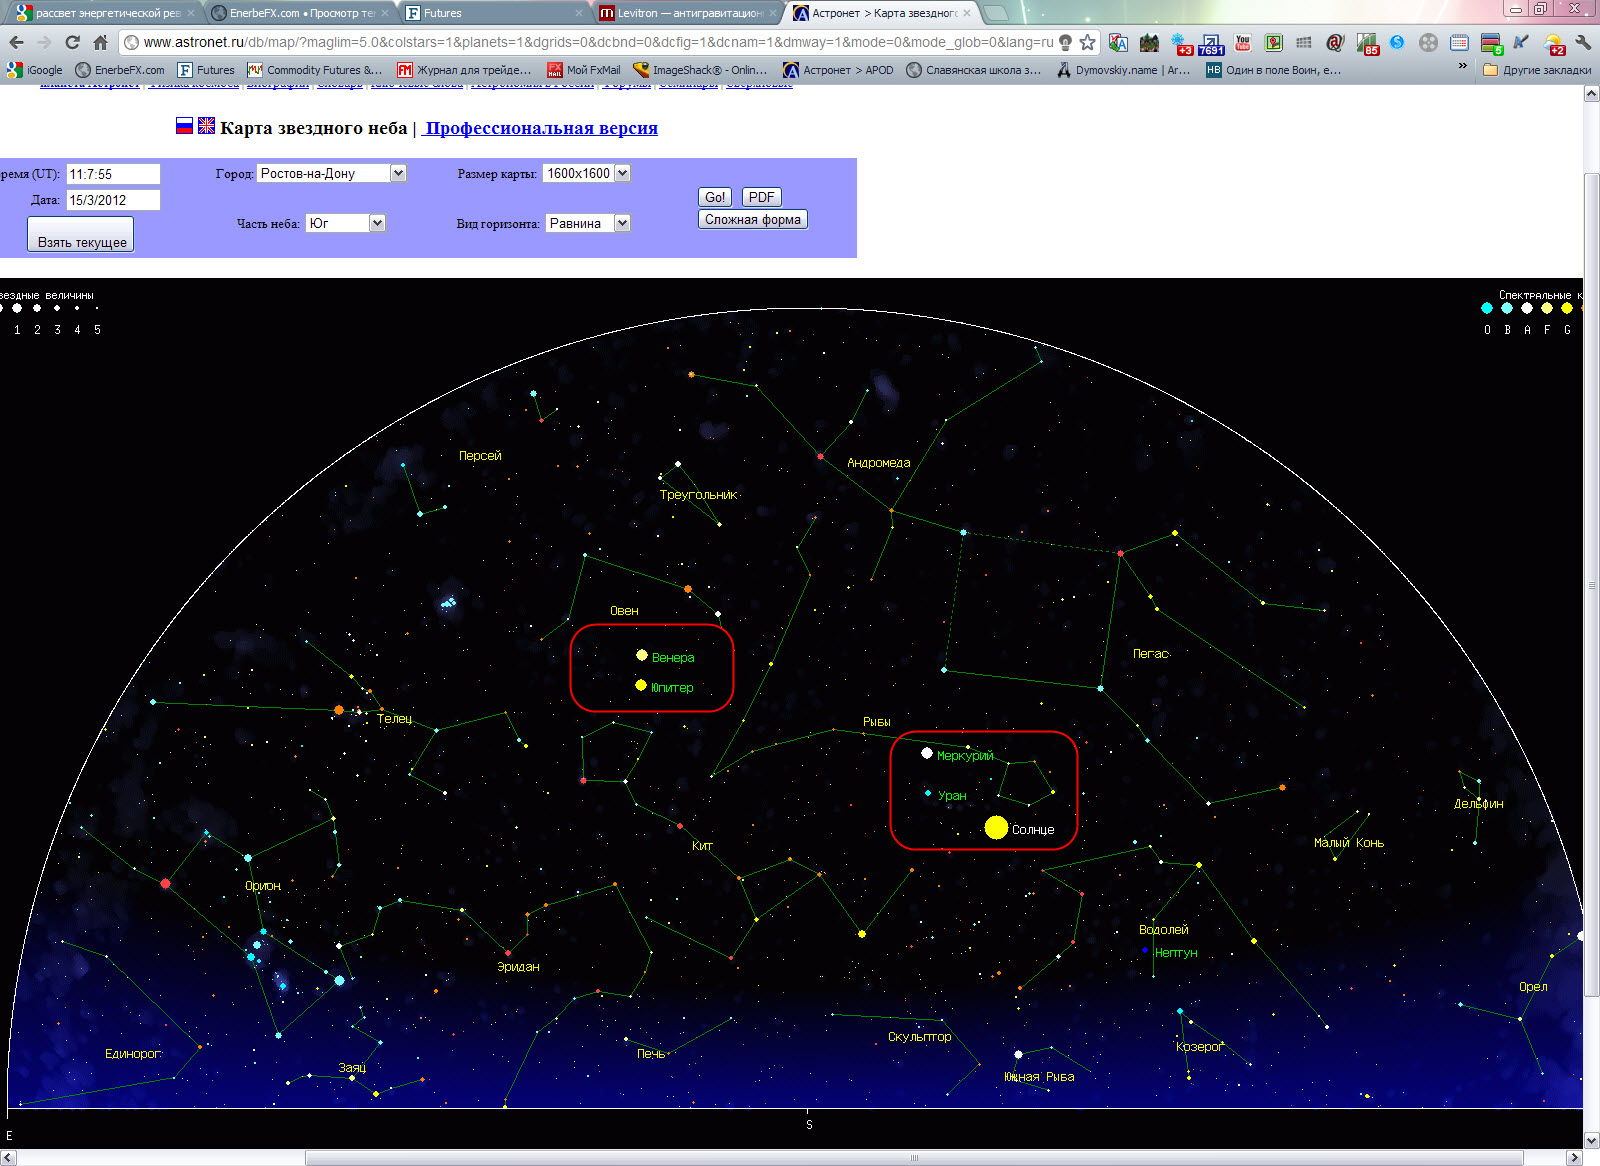Switch language via the British flag icon
Screen dimensions: 1600x1166
[206, 126]
